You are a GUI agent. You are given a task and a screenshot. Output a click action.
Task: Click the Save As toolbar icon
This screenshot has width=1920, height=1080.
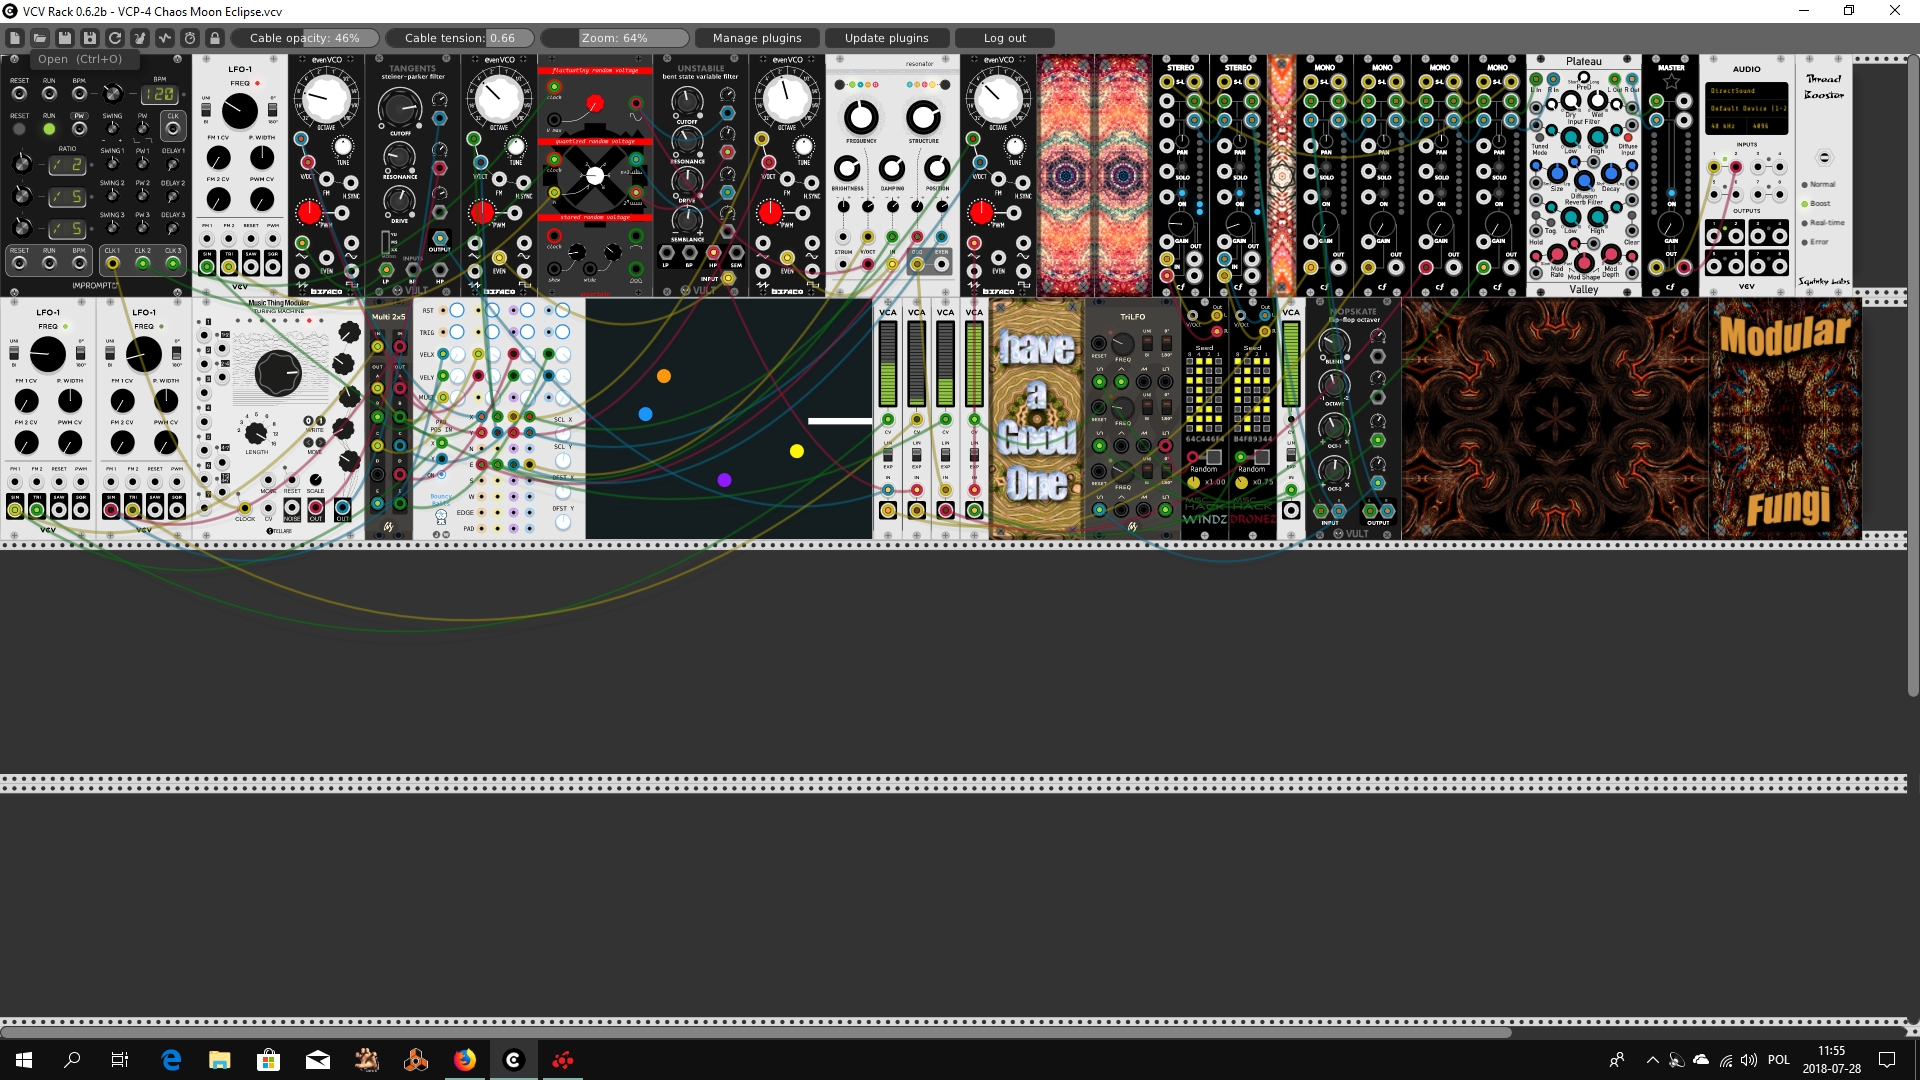coord(89,38)
